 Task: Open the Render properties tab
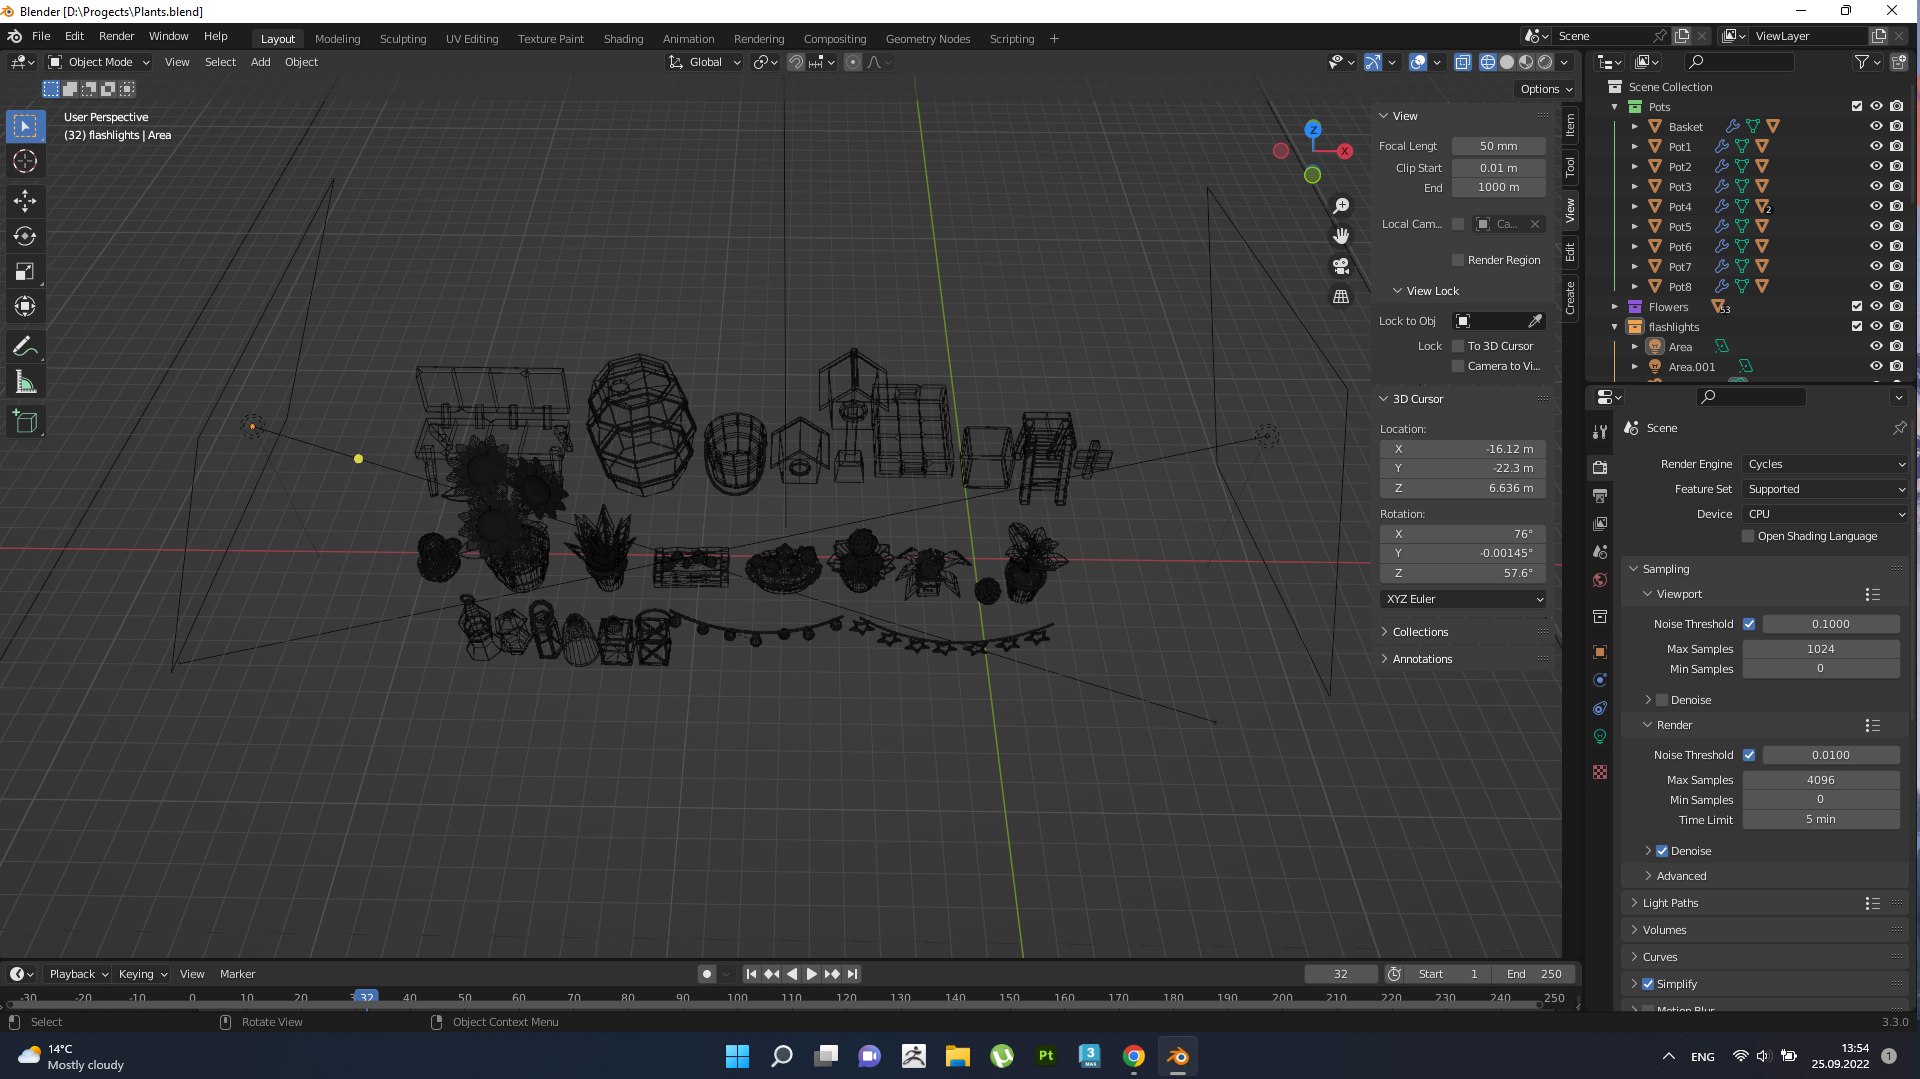[1600, 467]
